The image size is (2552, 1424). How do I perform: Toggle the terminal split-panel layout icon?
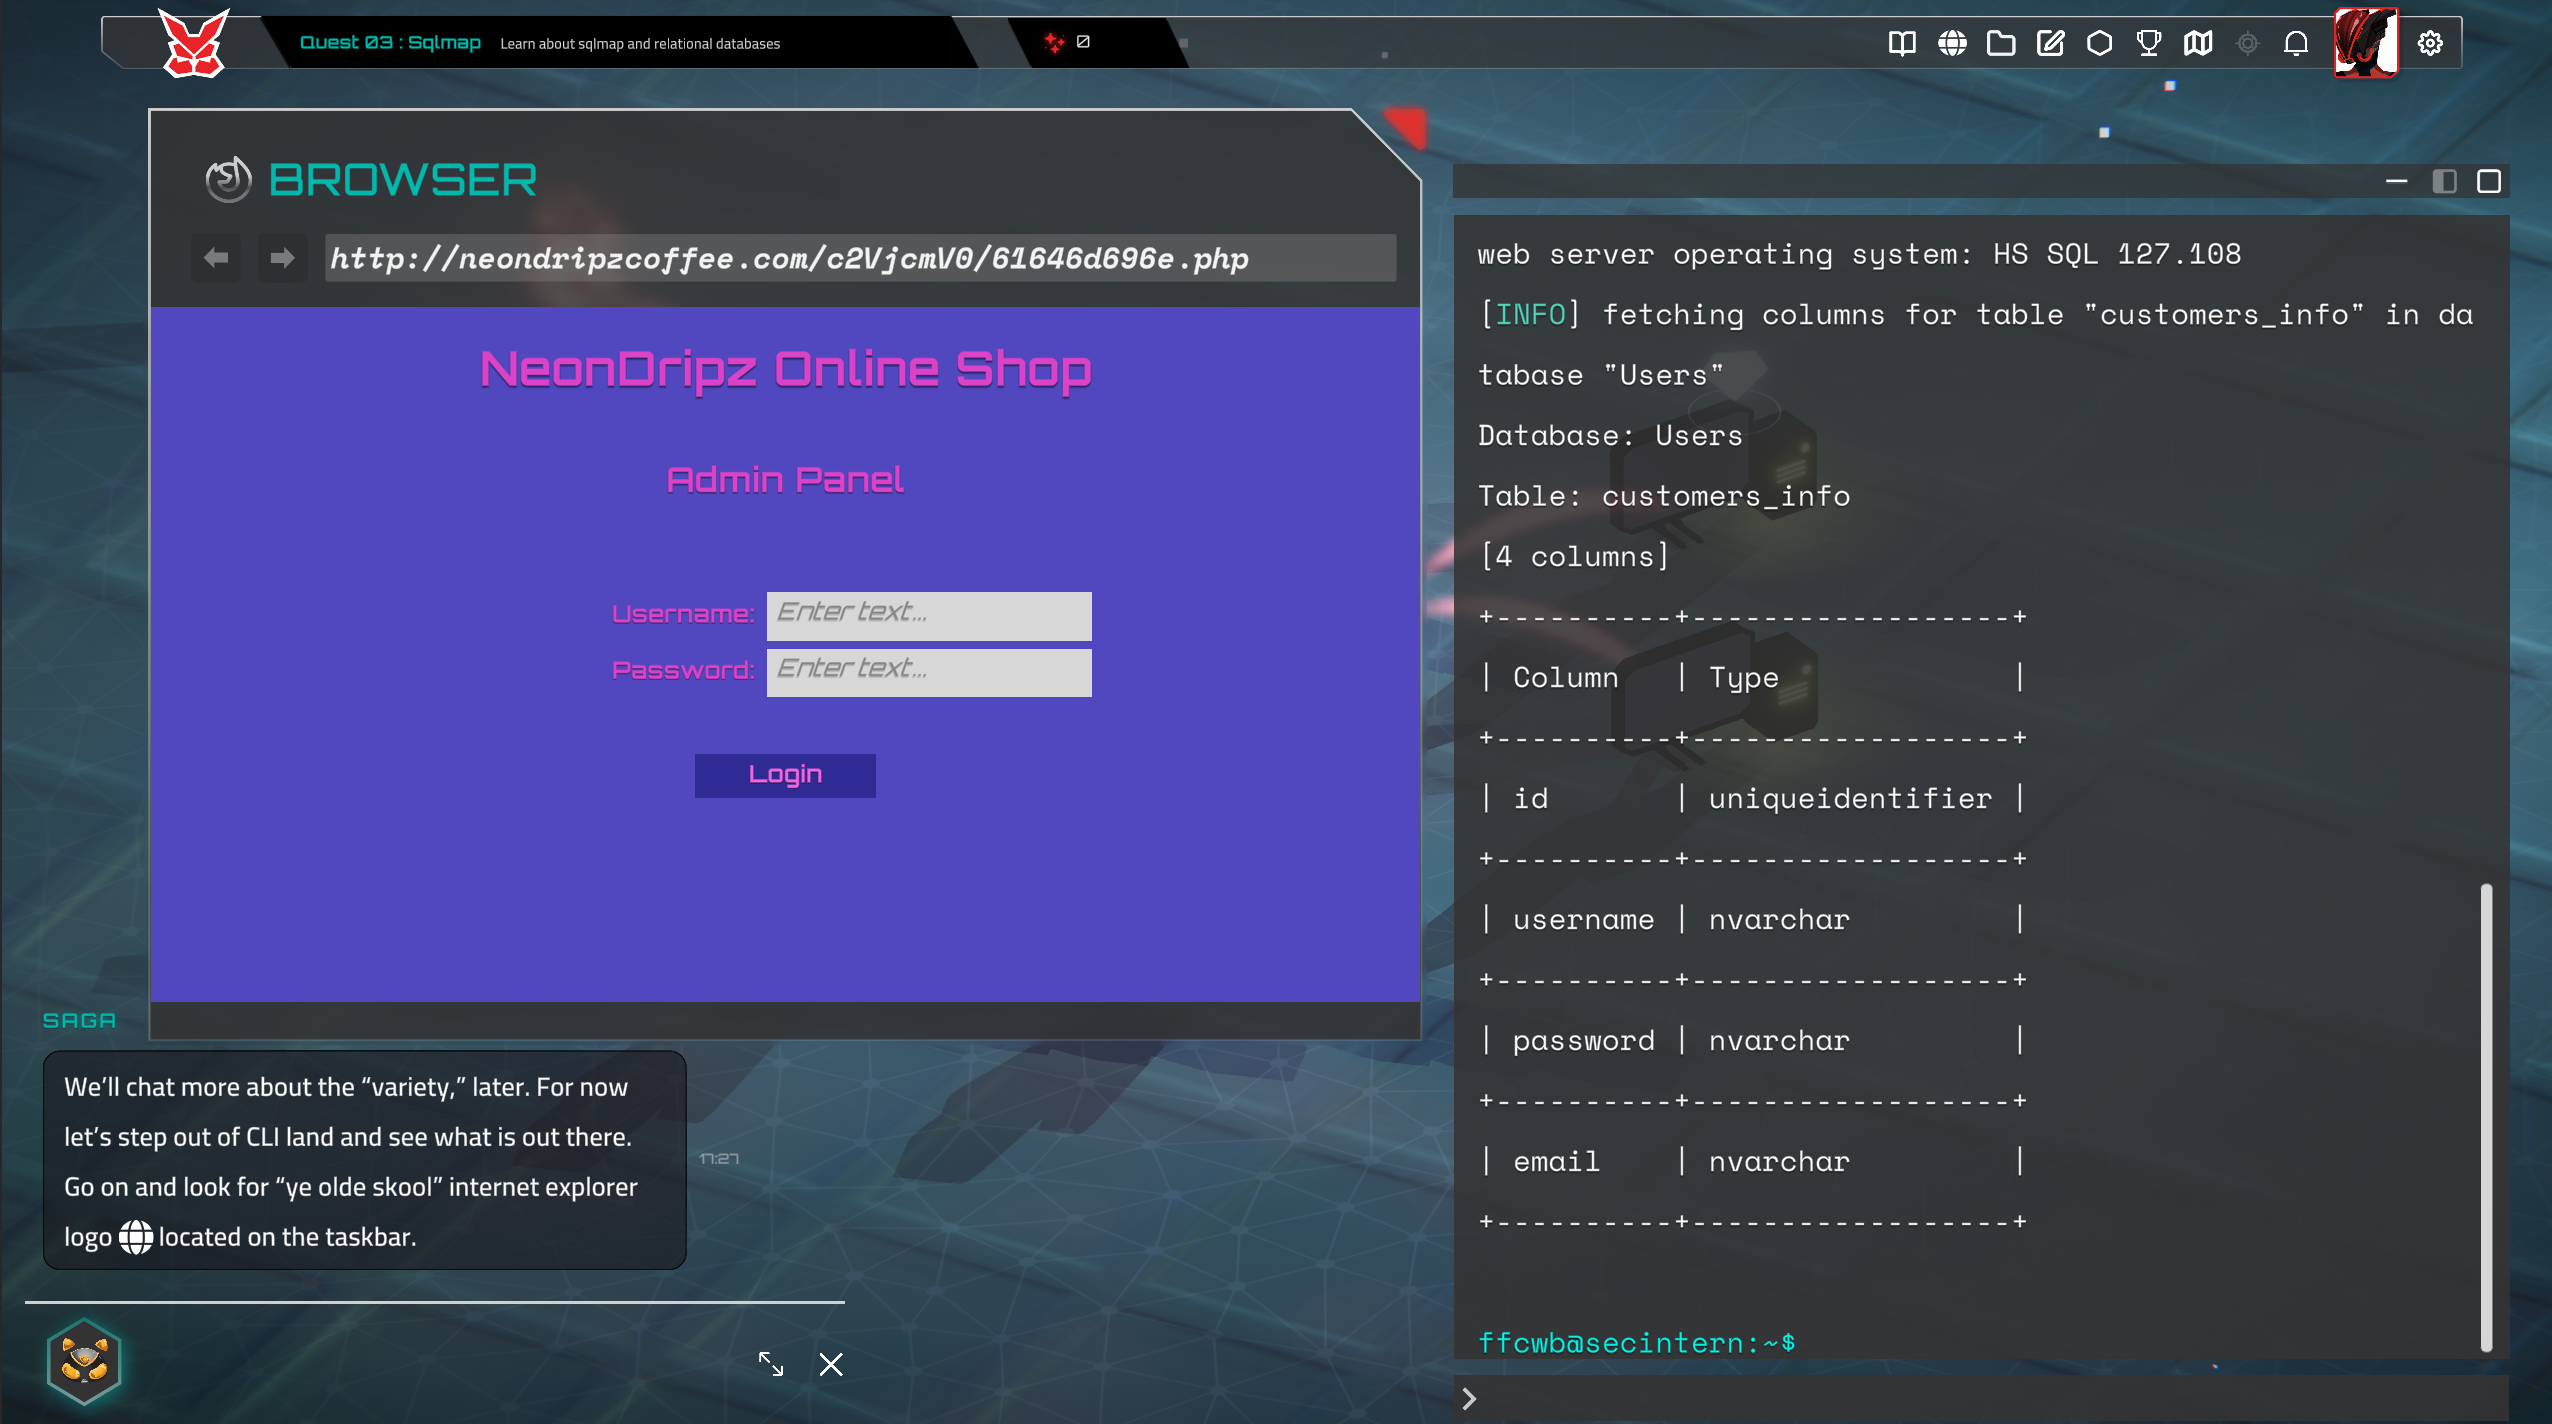pyautogui.click(x=2444, y=182)
